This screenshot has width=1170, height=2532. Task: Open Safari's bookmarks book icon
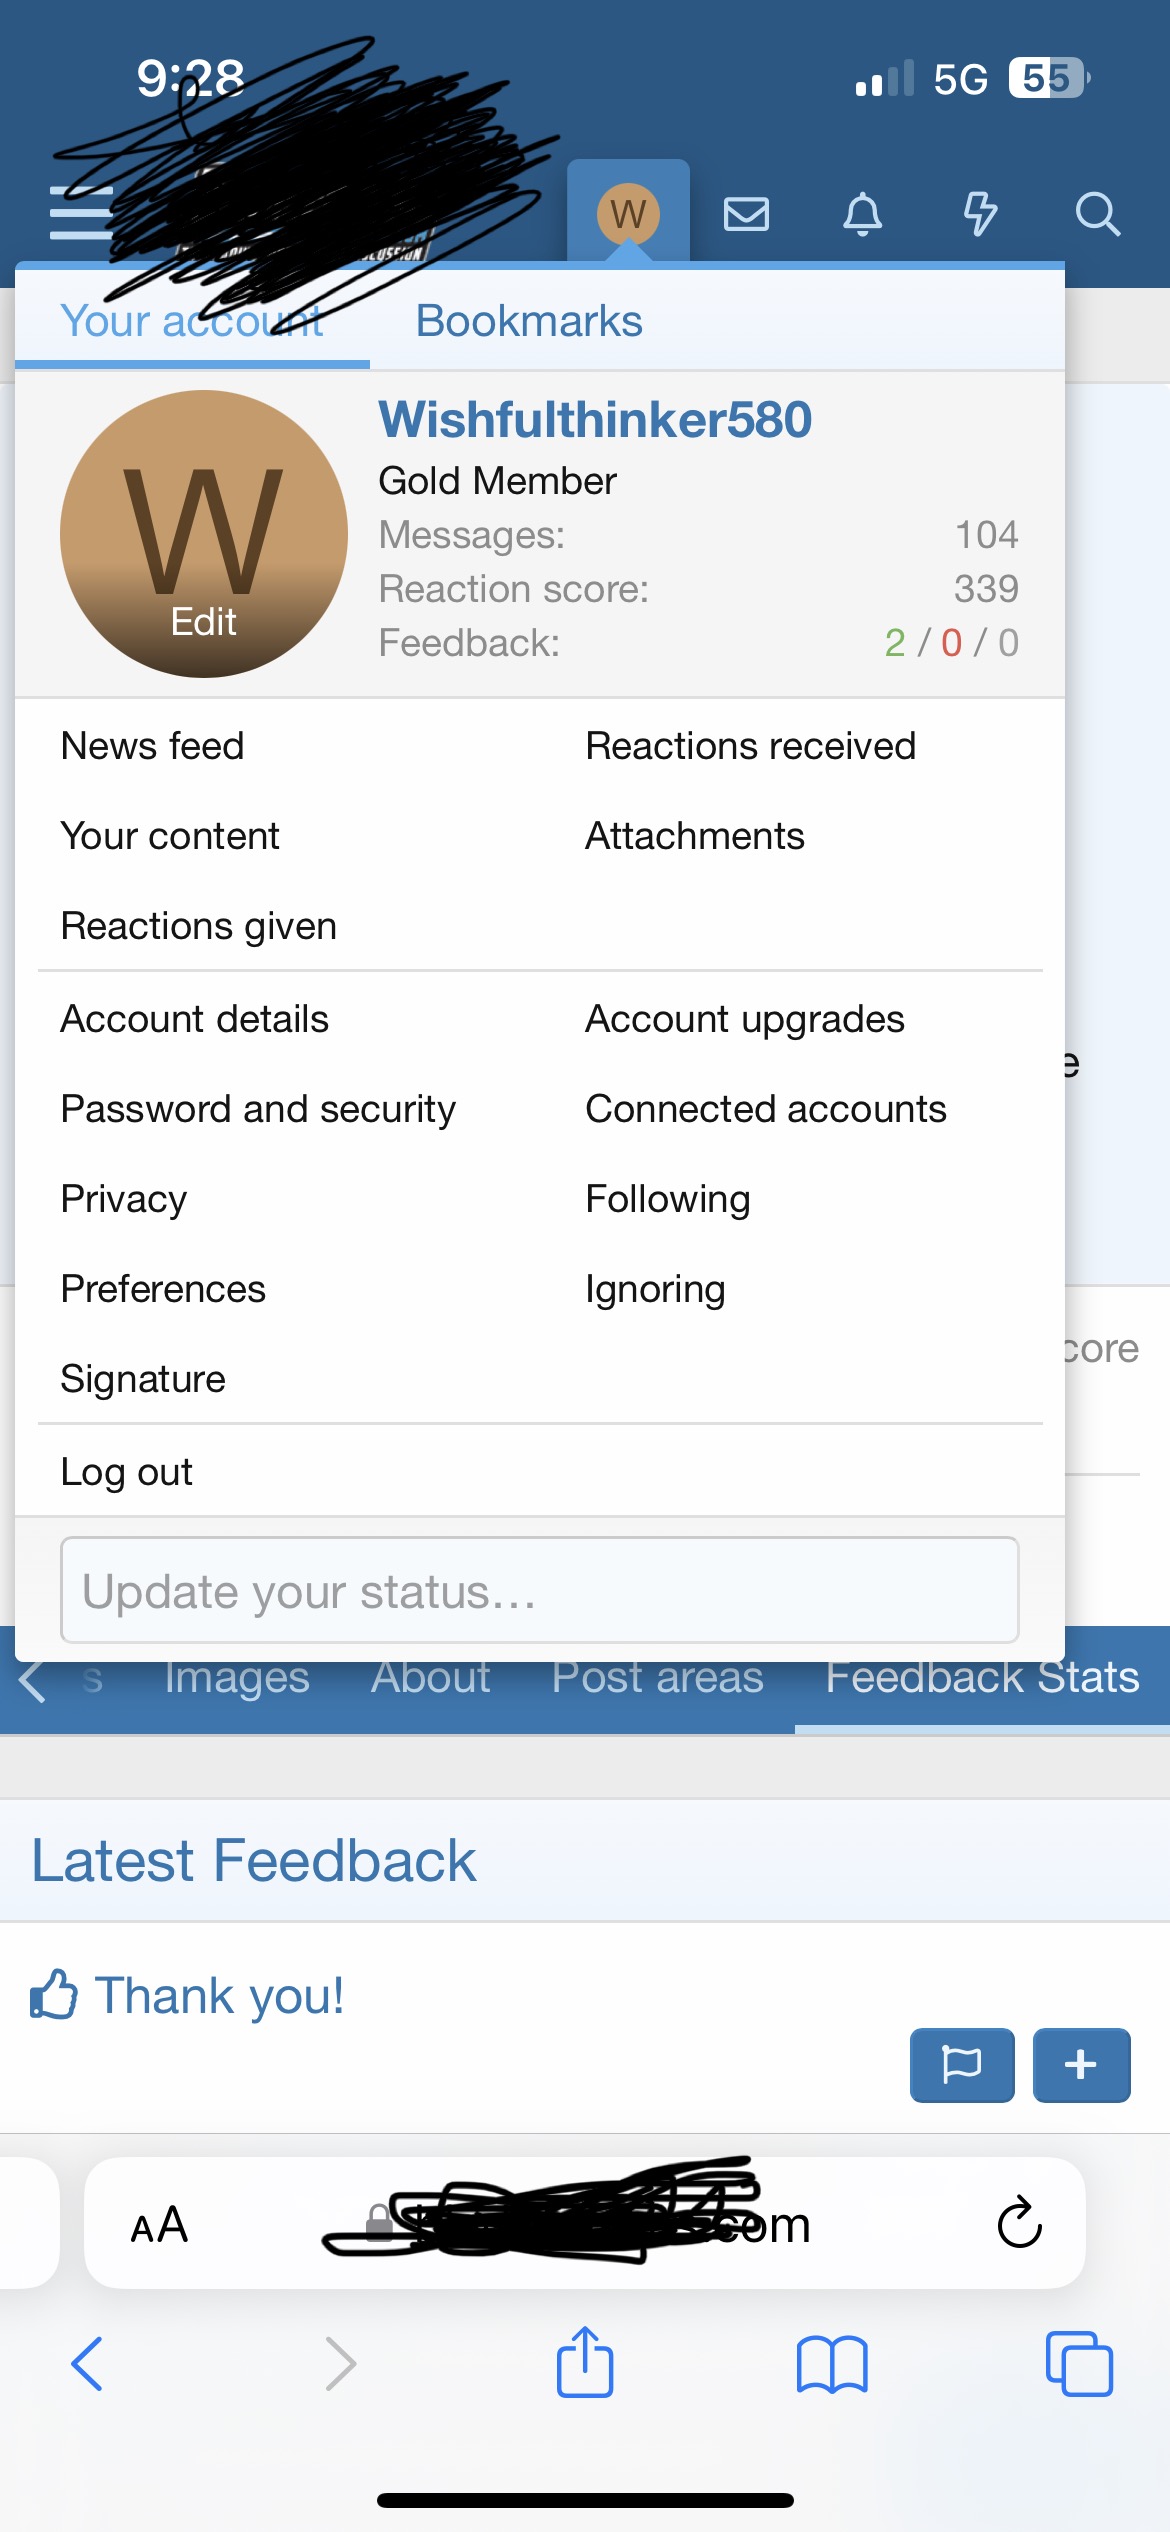[x=832, y=2365]
